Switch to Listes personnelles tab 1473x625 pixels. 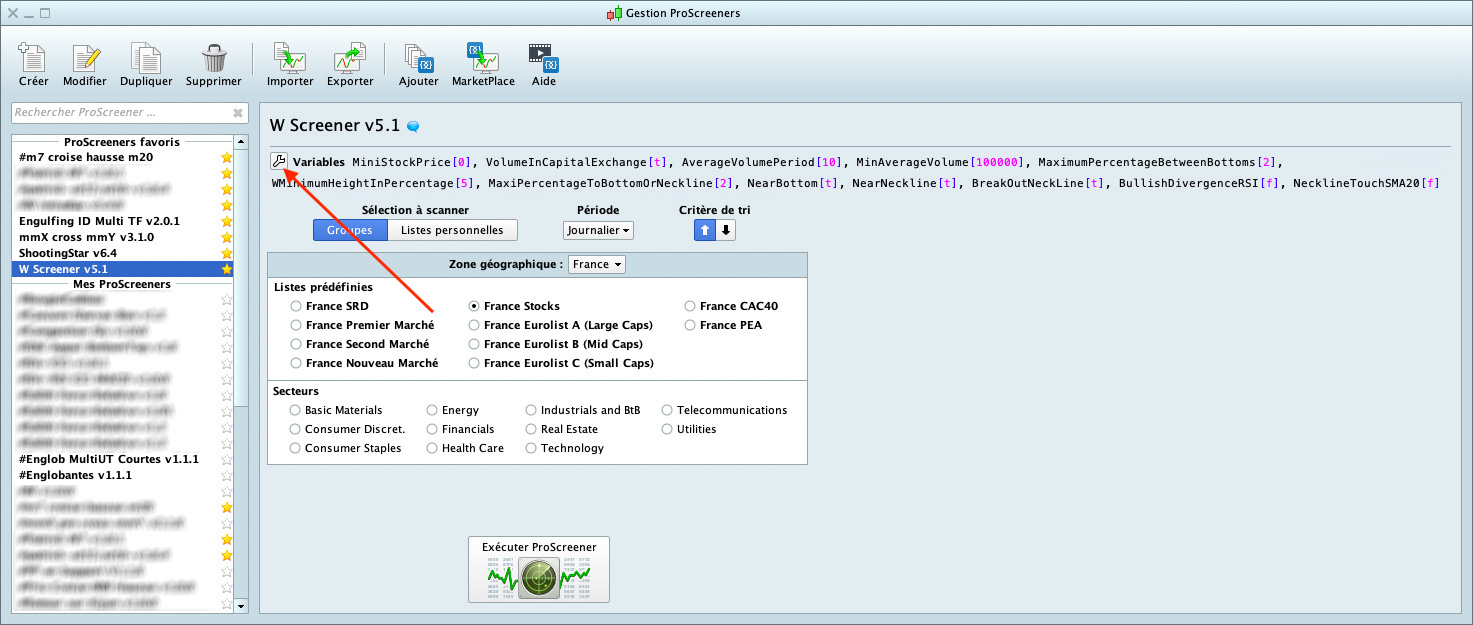point(453,230)
